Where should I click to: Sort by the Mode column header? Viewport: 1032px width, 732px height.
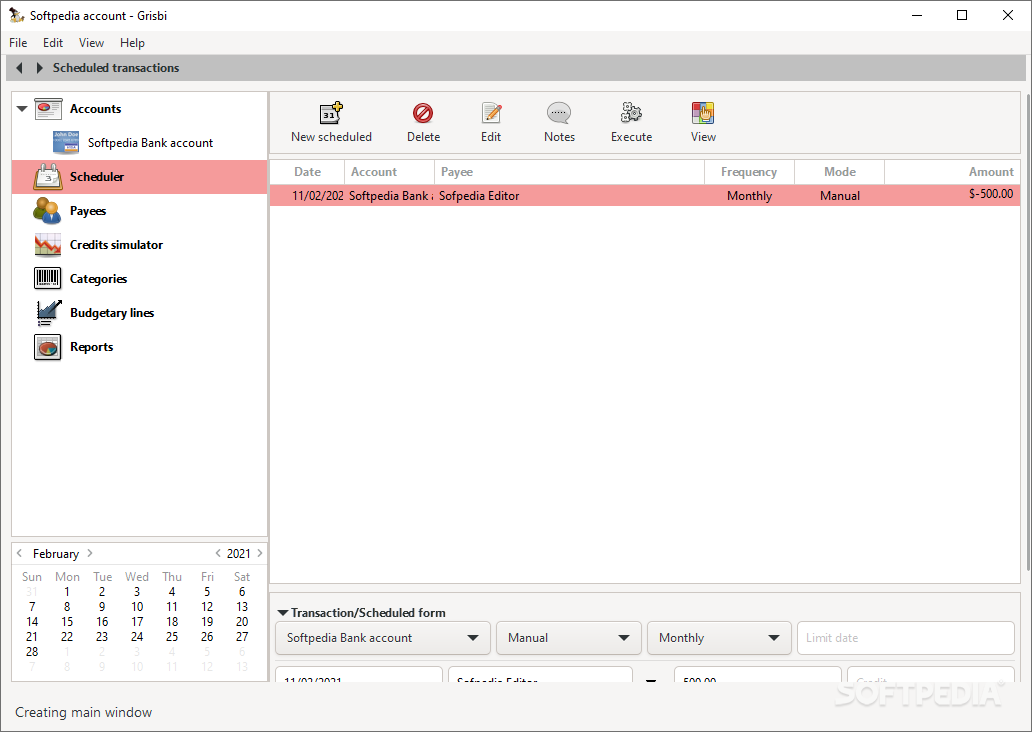pos(840,172)
